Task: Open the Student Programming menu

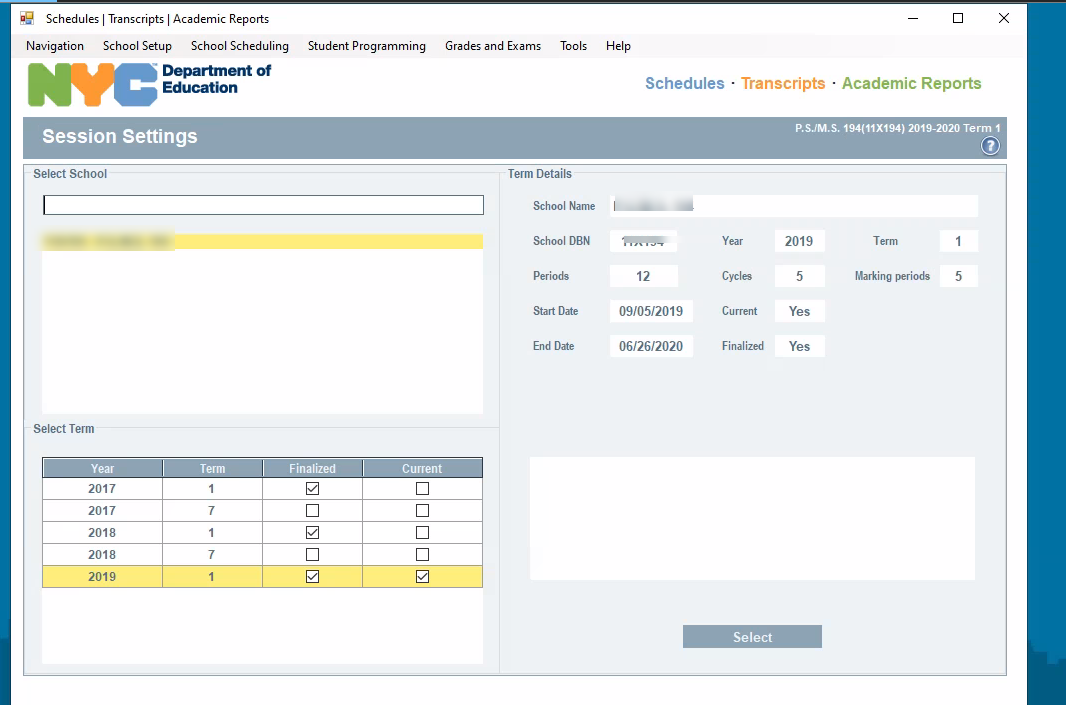Action: tap(367, 46)
